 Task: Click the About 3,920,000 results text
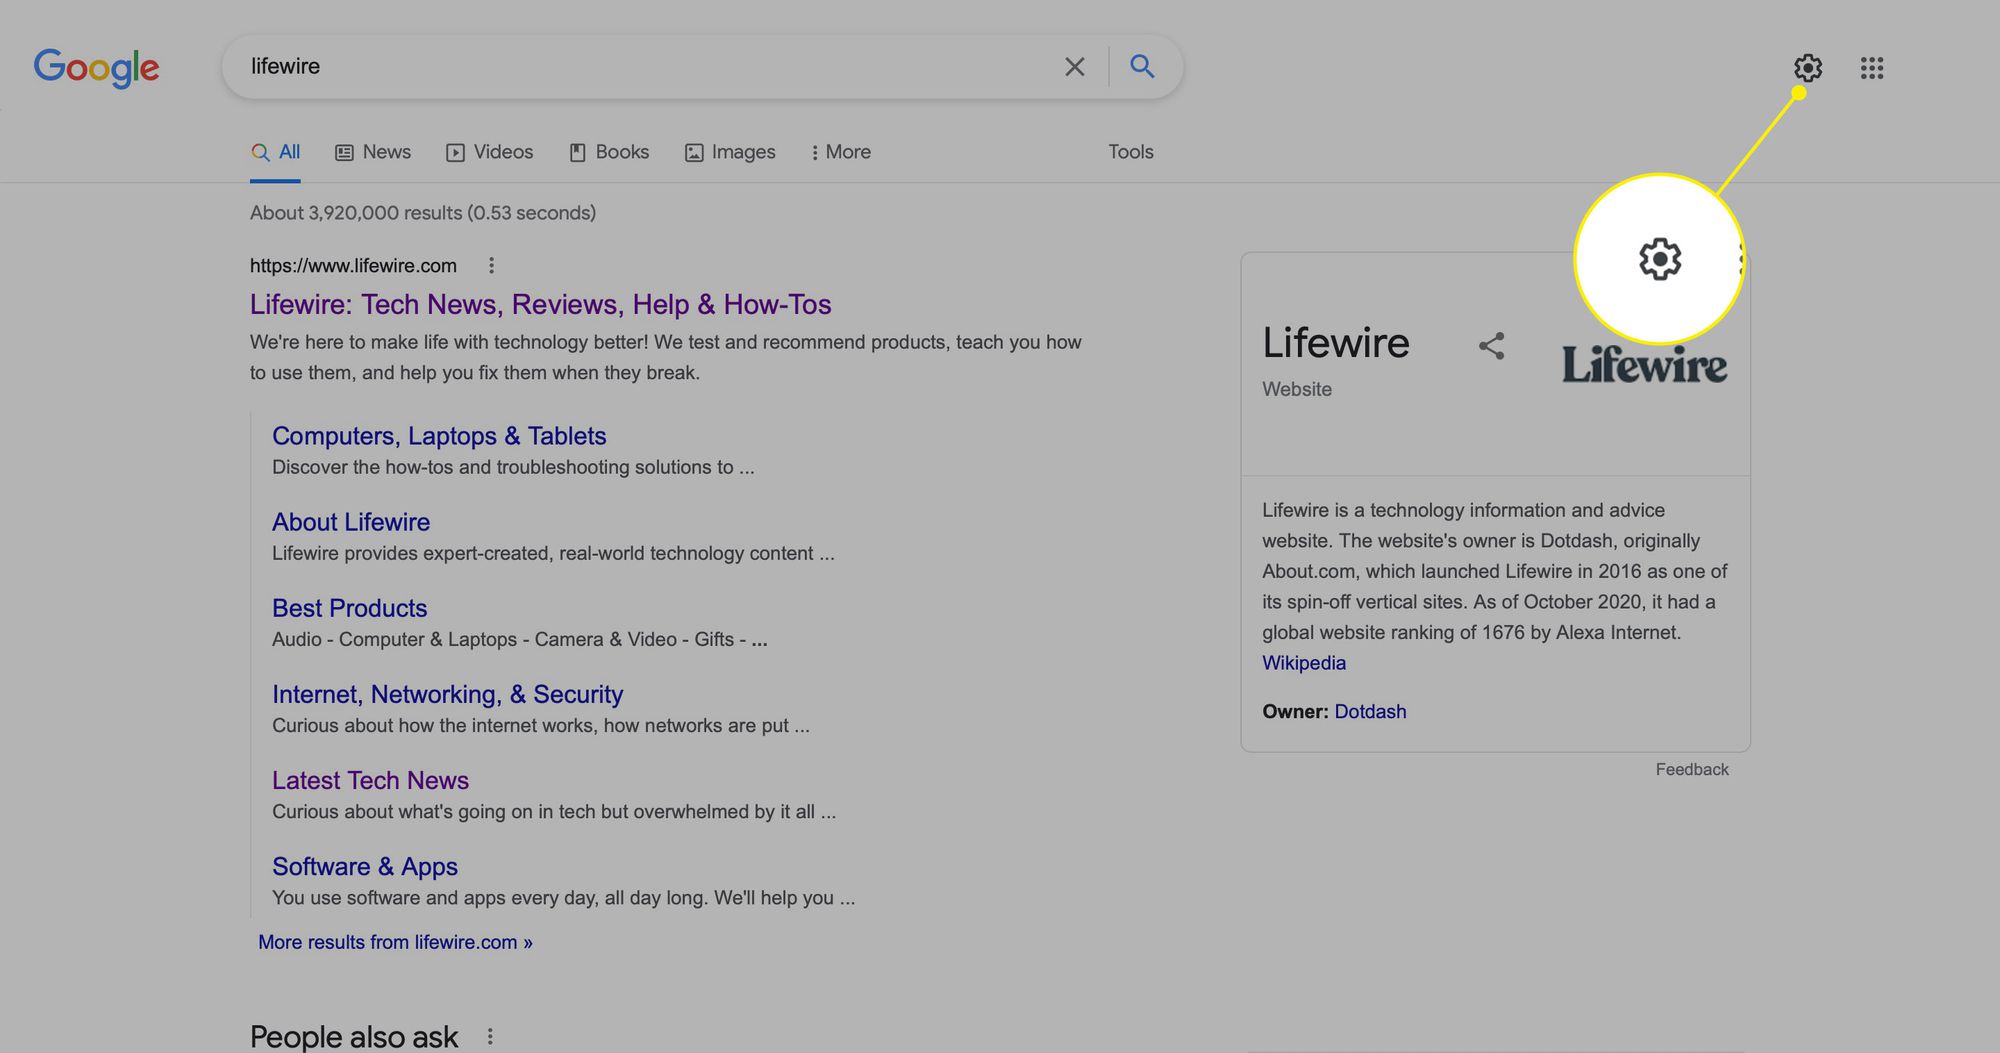click(423, 212)
